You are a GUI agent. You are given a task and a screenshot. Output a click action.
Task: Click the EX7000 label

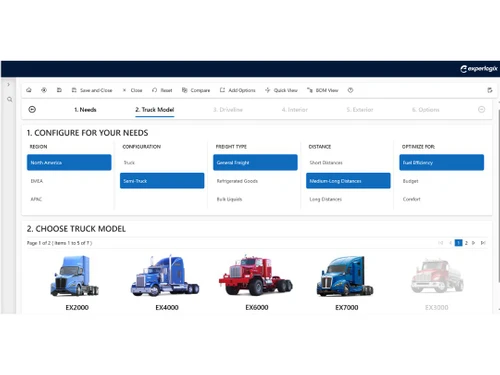pos(347,307)
